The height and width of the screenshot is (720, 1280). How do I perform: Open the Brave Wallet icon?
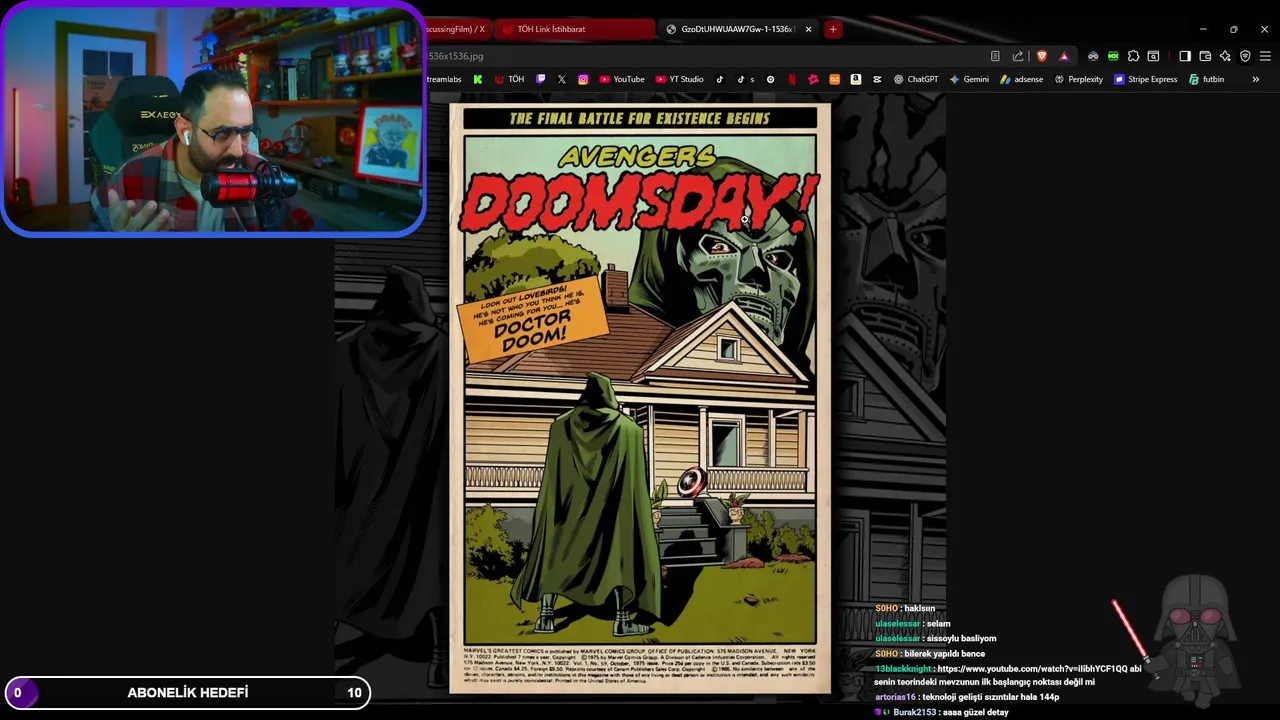click(x=1205, y=56)
